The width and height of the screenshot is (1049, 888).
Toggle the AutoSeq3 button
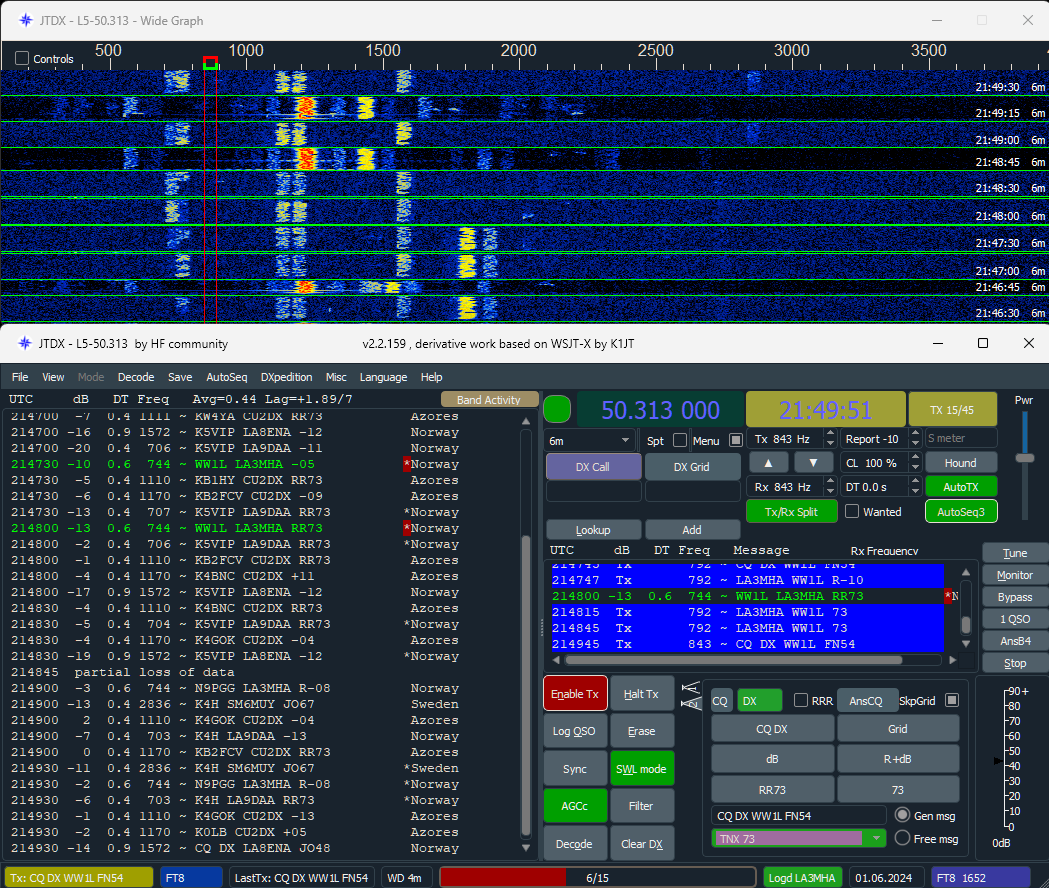point(961,512)
